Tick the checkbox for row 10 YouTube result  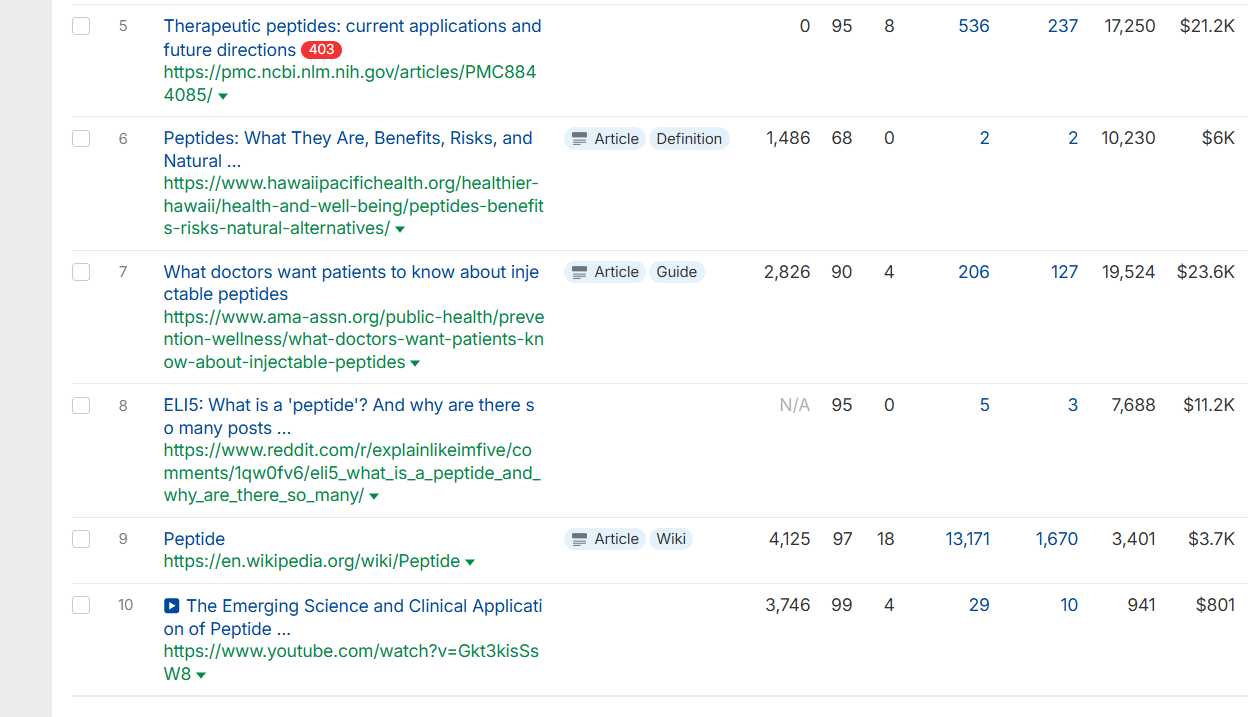pyautogui.click(x=81, y=605)
